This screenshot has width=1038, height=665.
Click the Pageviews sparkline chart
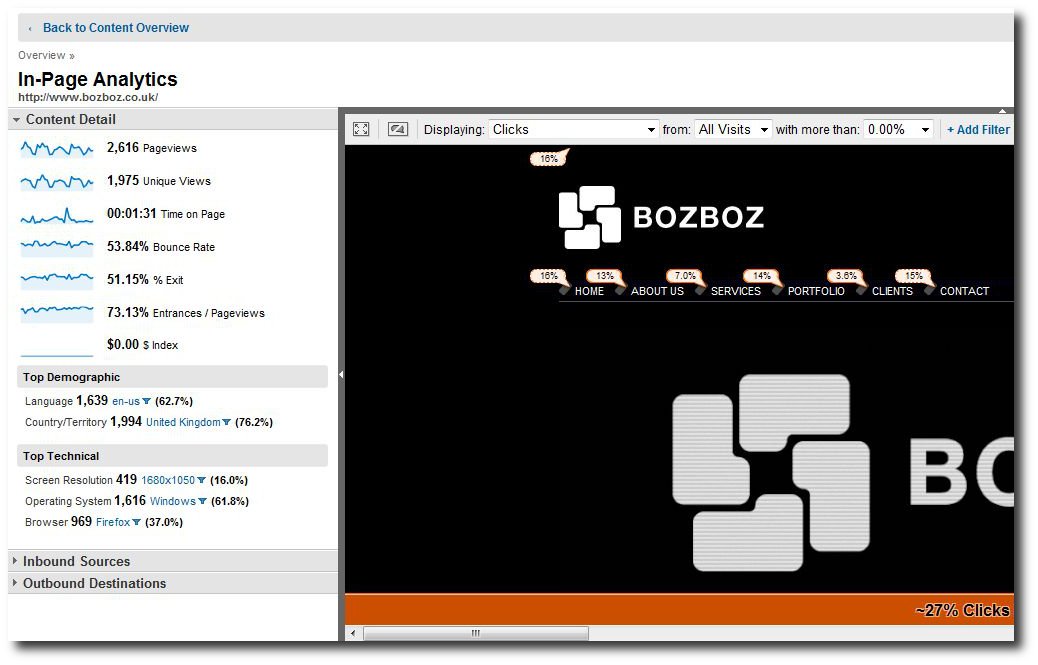[57, 148]
